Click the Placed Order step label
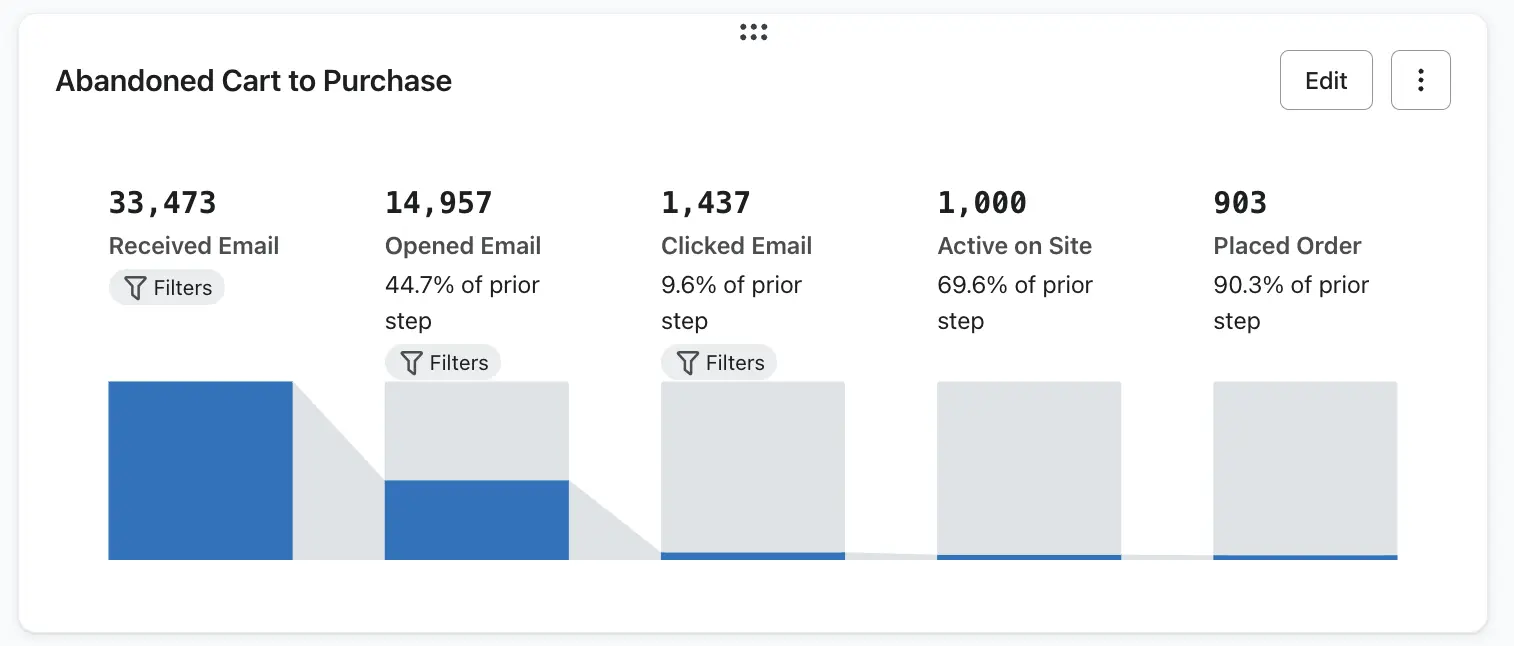 (1287, 246)
